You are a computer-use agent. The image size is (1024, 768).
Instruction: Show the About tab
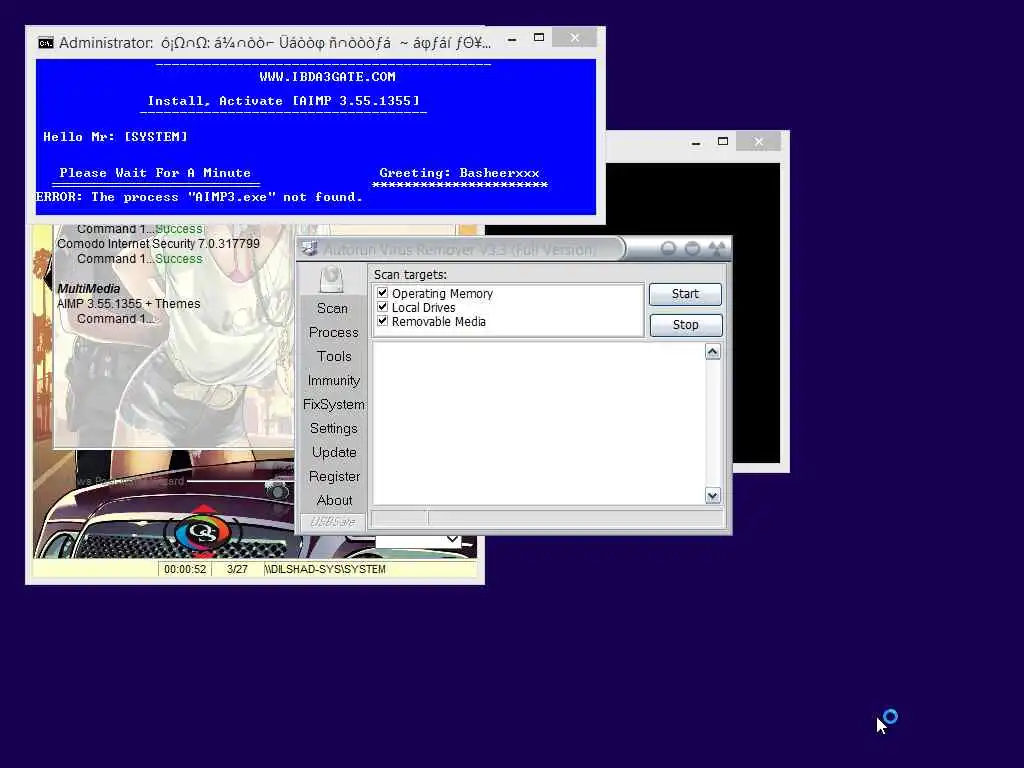[x=334, y=500]
